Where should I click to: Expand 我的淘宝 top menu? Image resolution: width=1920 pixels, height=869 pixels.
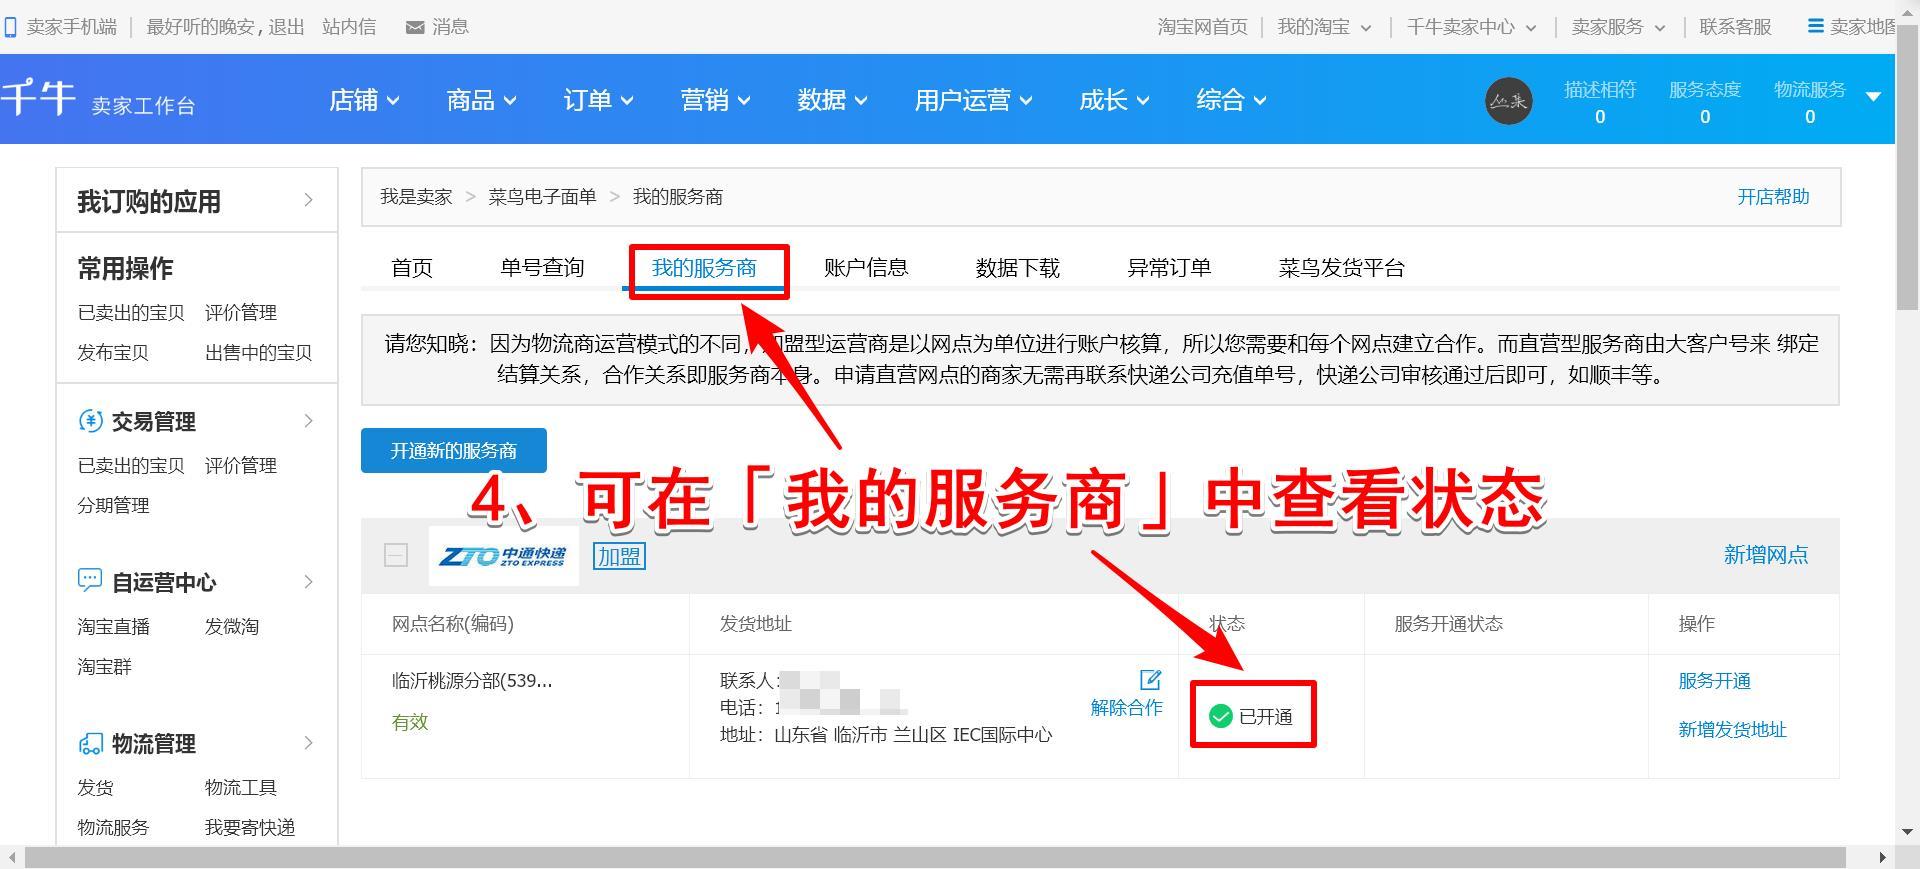1324,27
